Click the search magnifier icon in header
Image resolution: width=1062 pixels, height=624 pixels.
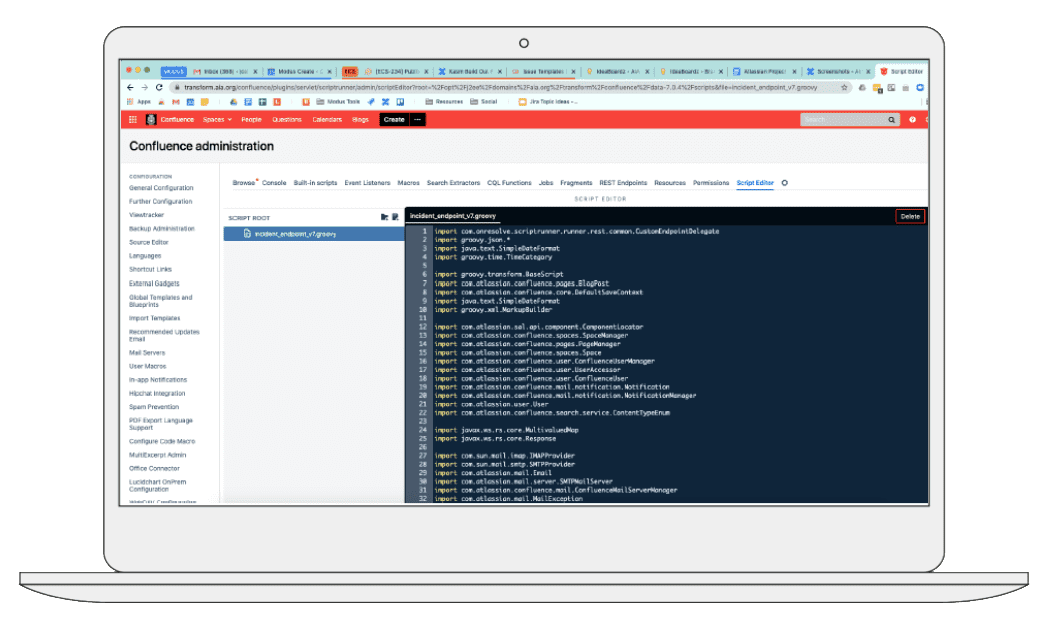point(891,120)
